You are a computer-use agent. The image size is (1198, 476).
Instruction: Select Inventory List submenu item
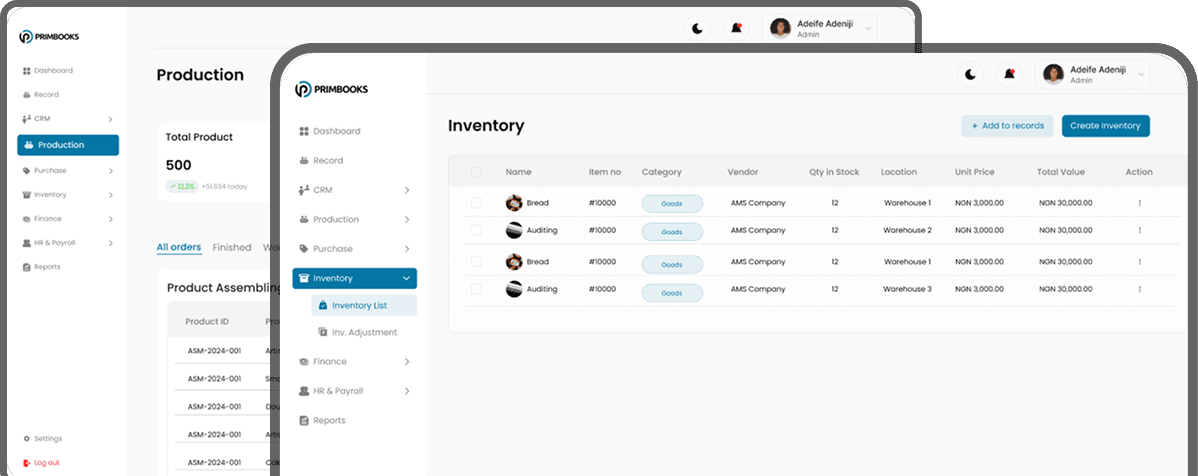coord(364,306)
